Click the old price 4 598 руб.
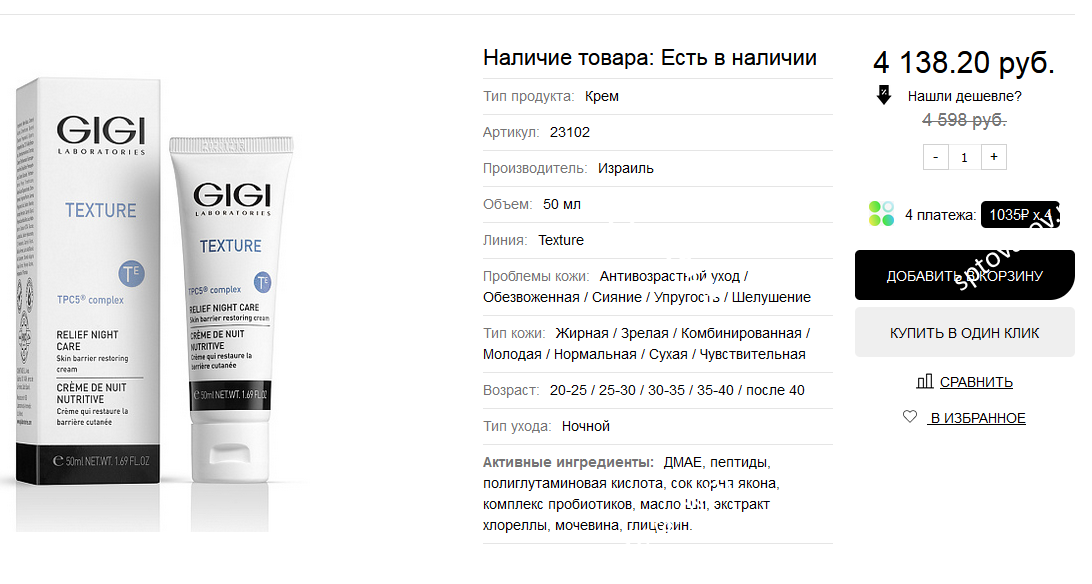 [964, 120]
